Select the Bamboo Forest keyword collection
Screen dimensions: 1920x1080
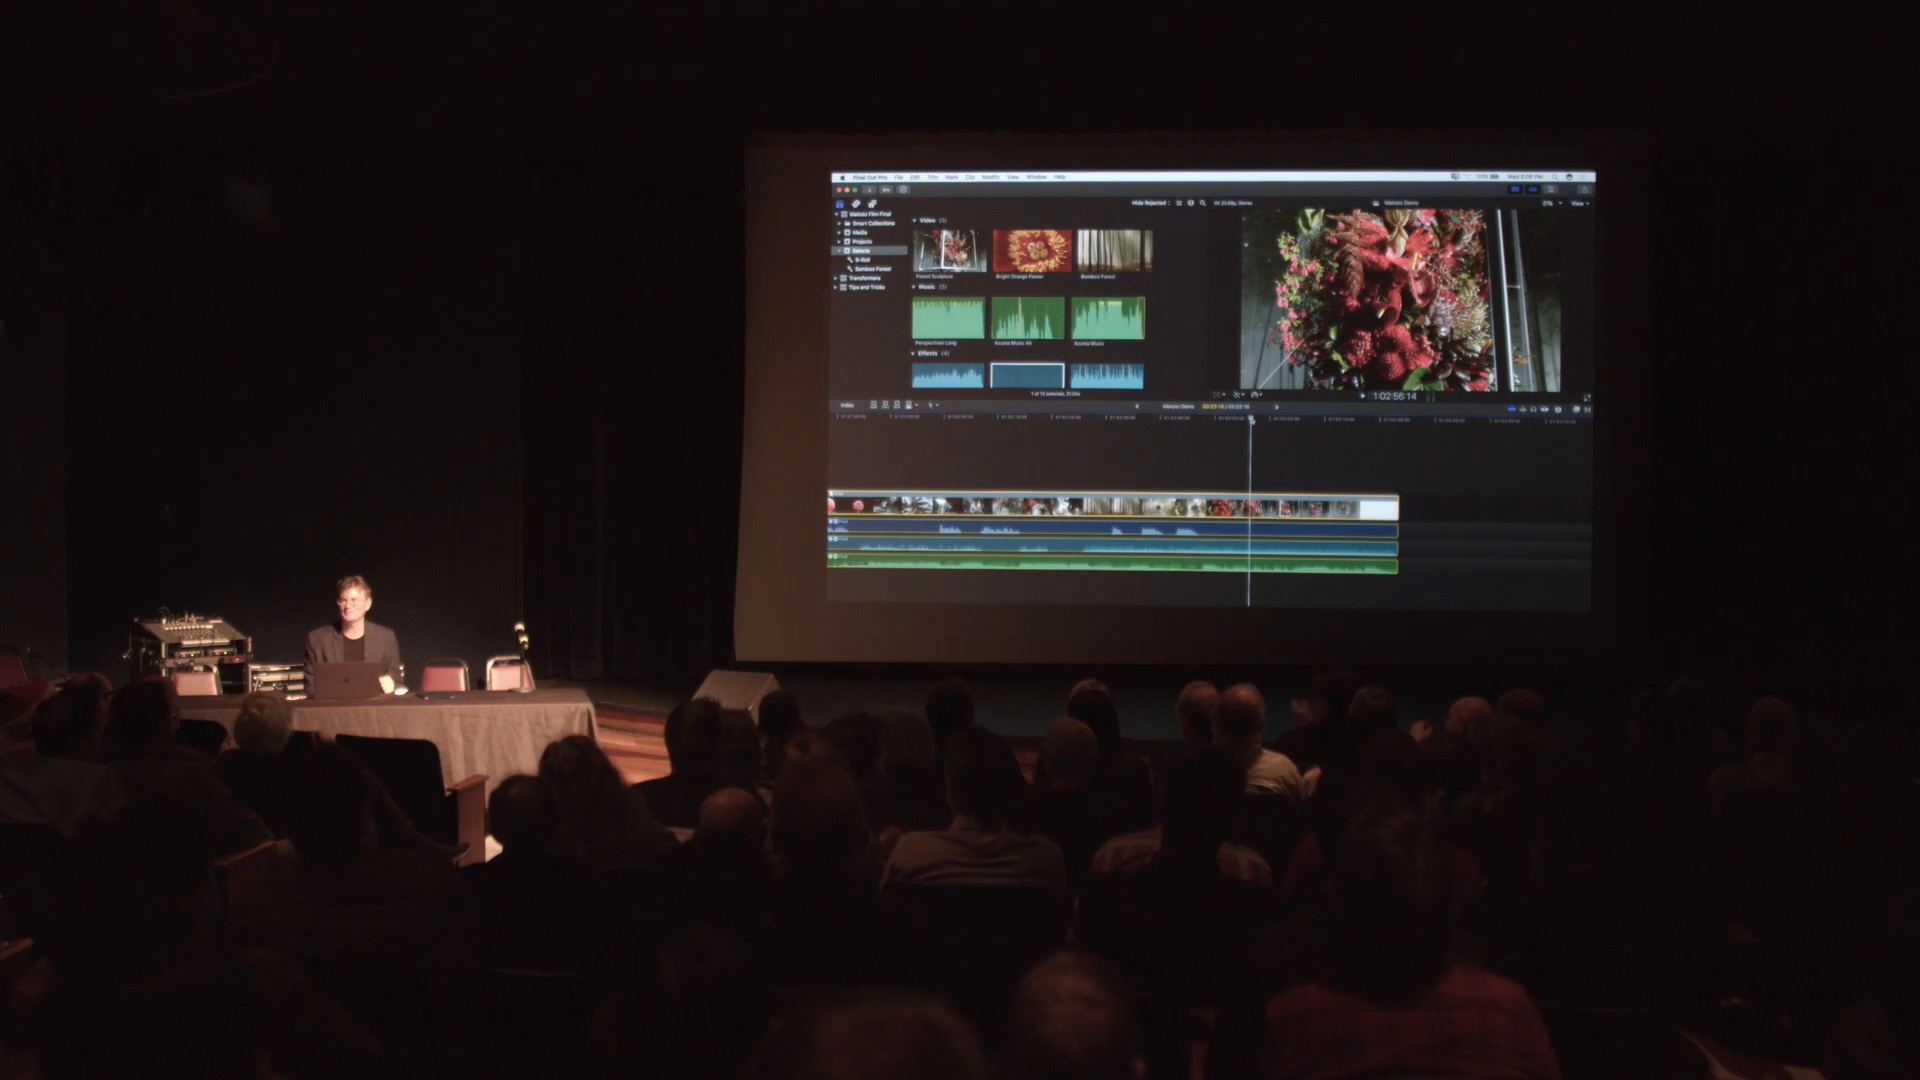(x=872, y=269)
